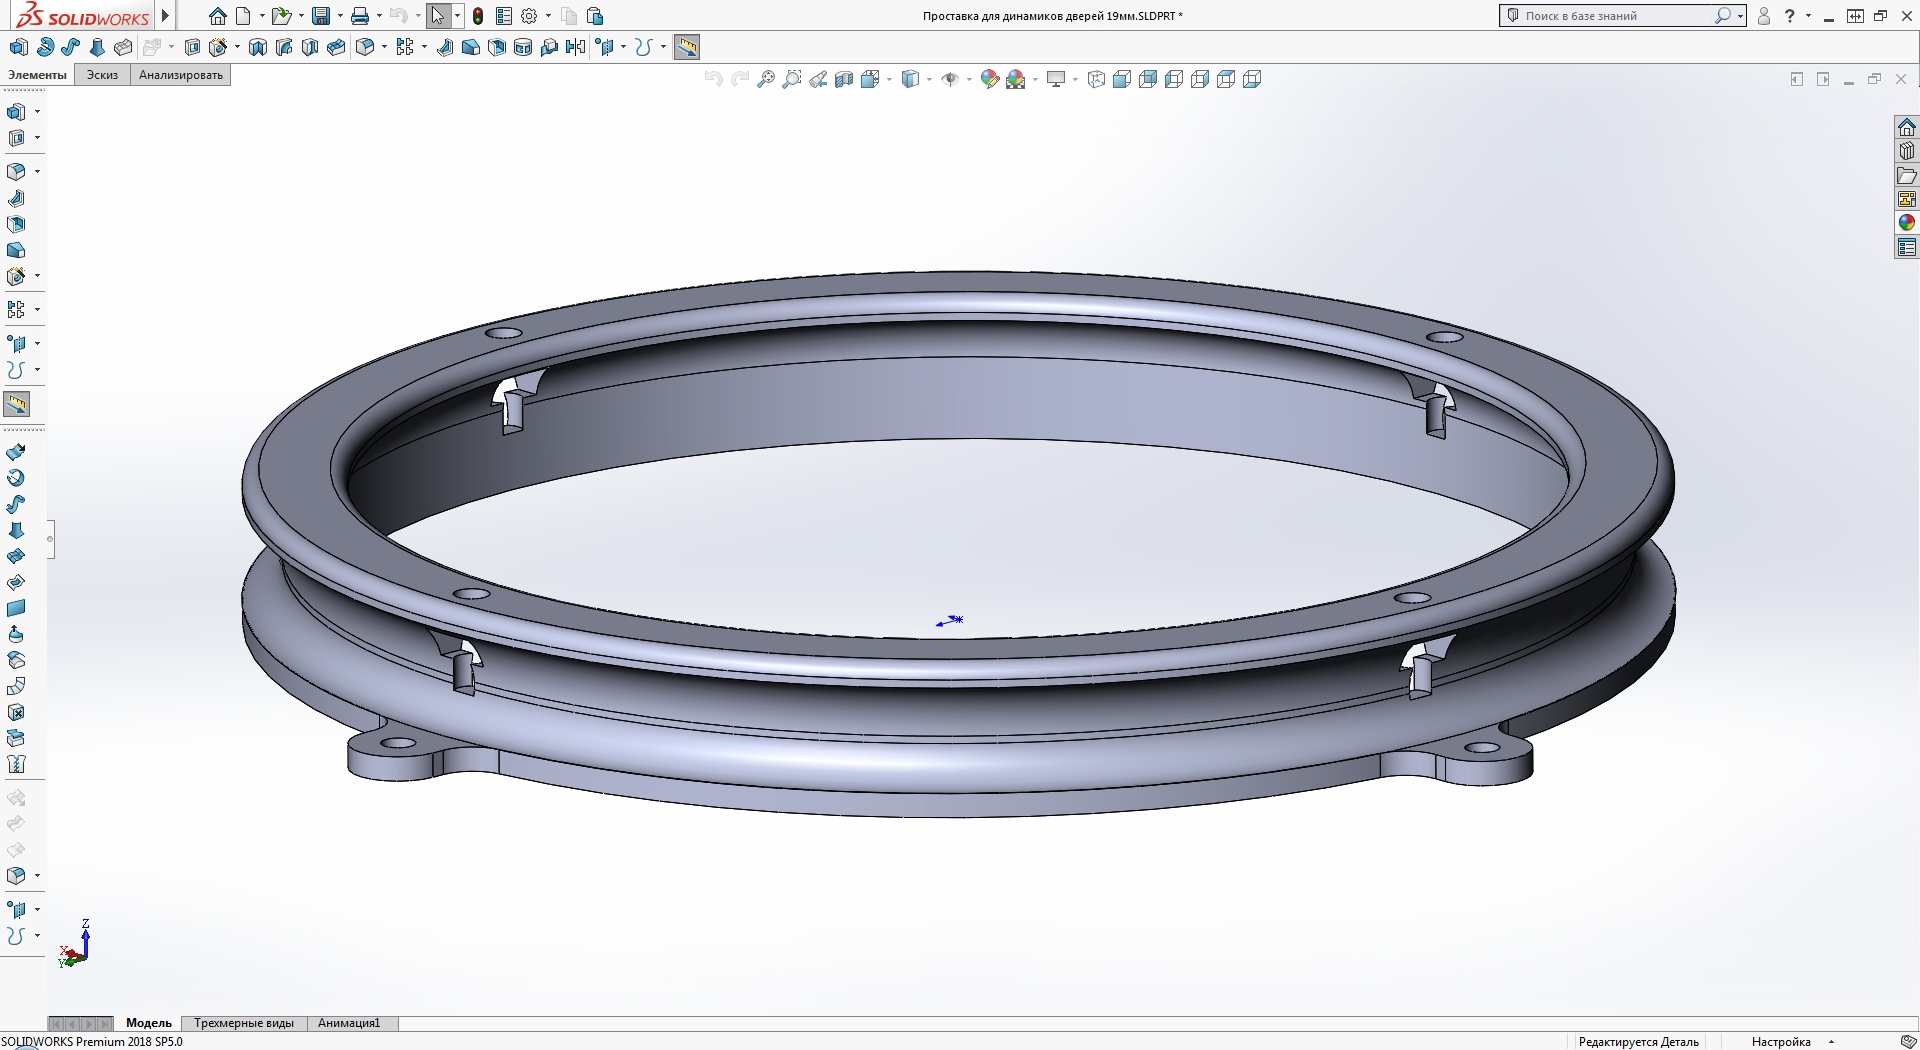Toggle the Select cursor tool
Image resolution: width=1920 pixels, height=1050 pixels.
(437, 16)
